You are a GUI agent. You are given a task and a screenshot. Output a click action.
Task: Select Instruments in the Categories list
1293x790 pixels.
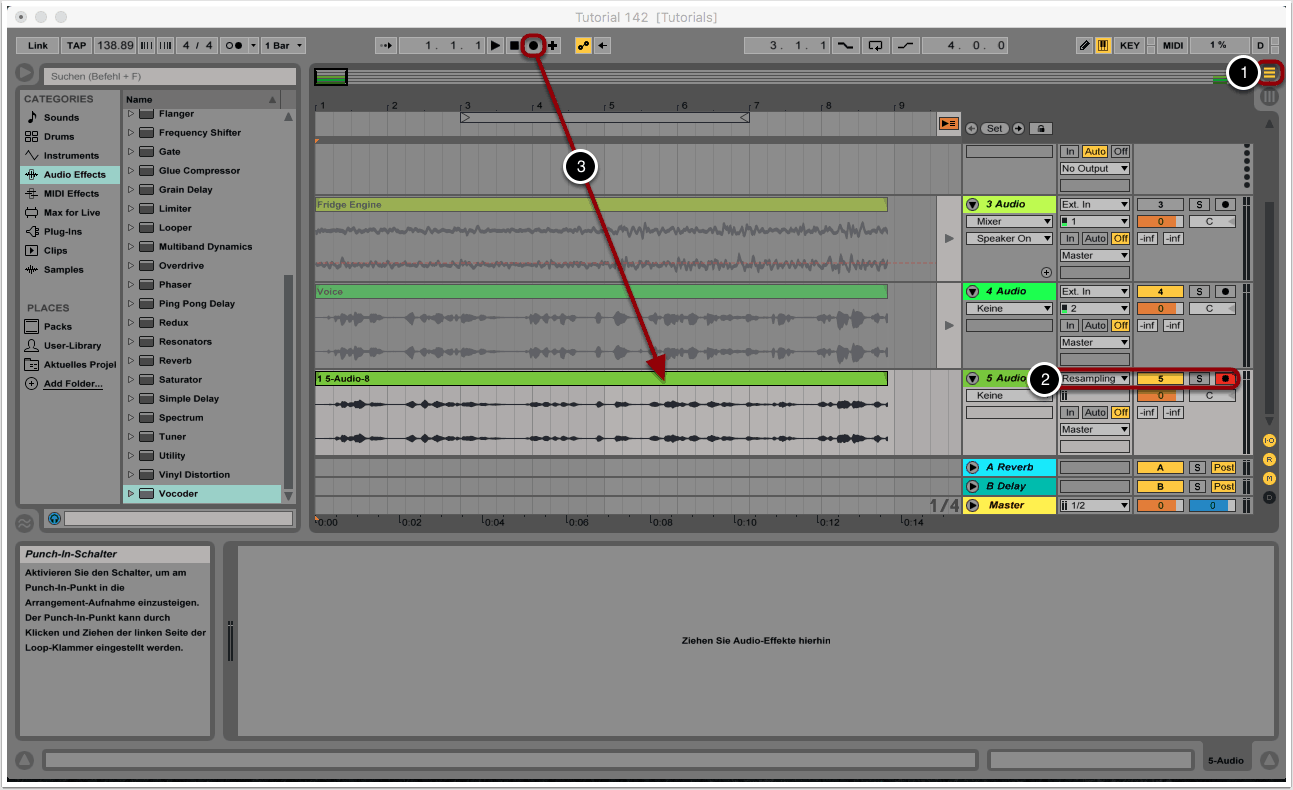click(70, 156)
